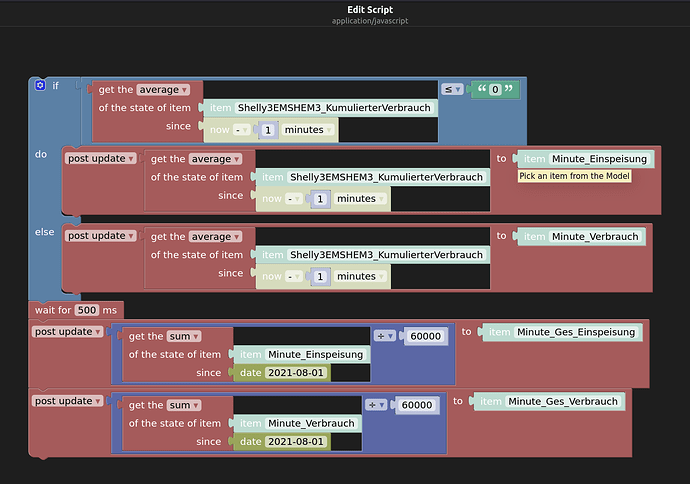Open the post update dropdown in the else section
This screenshot has height=484, width=690.
click(x=101, y=236)
